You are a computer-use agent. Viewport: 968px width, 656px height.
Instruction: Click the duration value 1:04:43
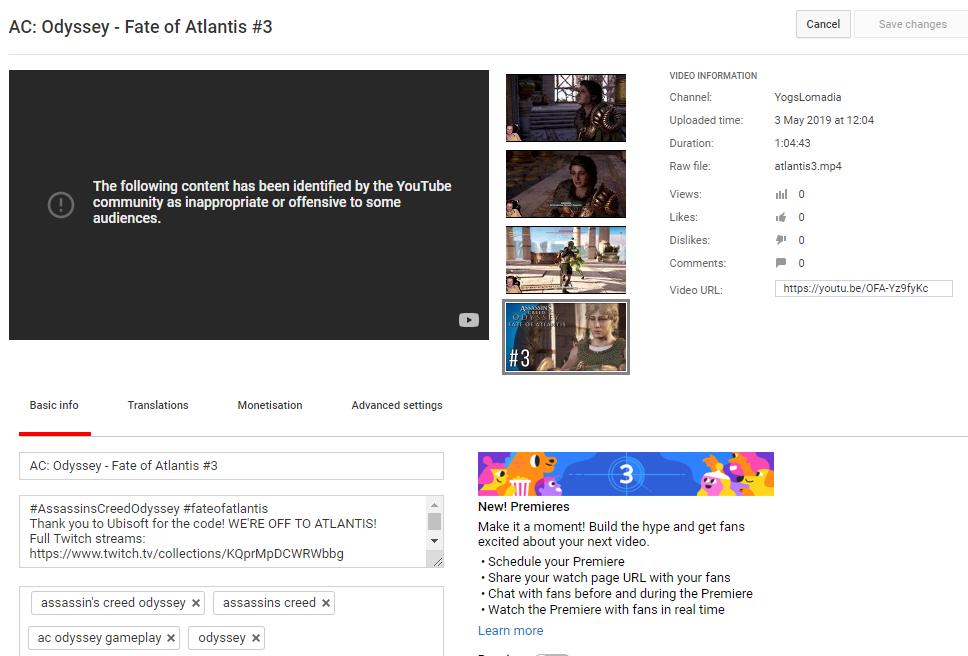click(x=792, y=143)
